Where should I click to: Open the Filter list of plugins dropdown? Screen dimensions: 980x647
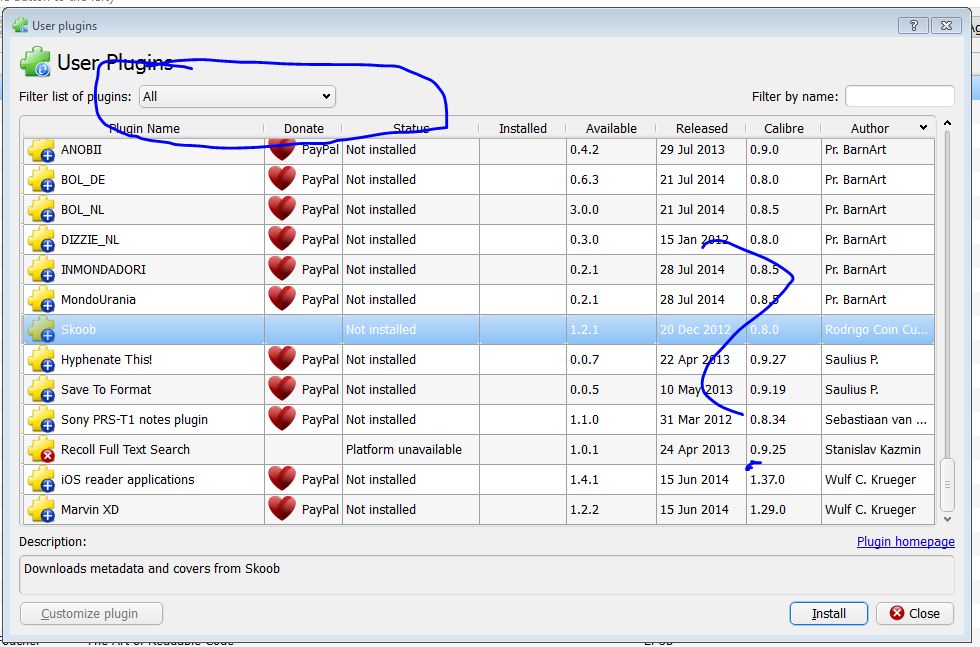pyautogui.click(x=237, y=97)
